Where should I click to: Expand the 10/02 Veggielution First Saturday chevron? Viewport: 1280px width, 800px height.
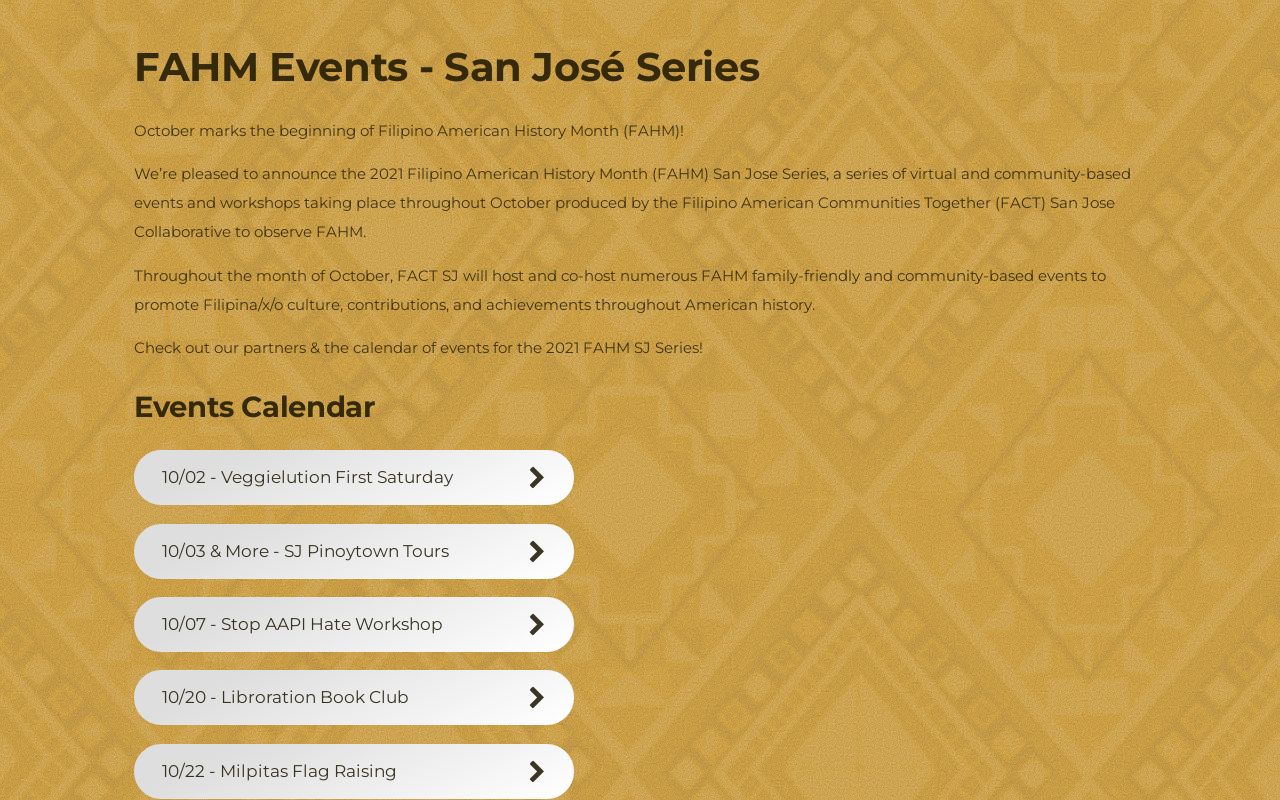tap(537, 477)
